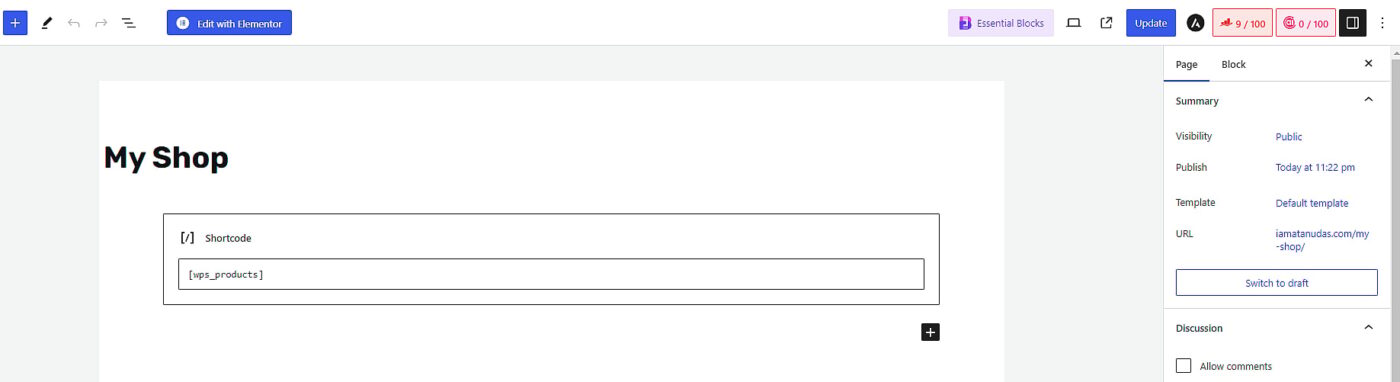Enable the Allow comments checkbox
1400x382 pixels.
(1184, 366)
